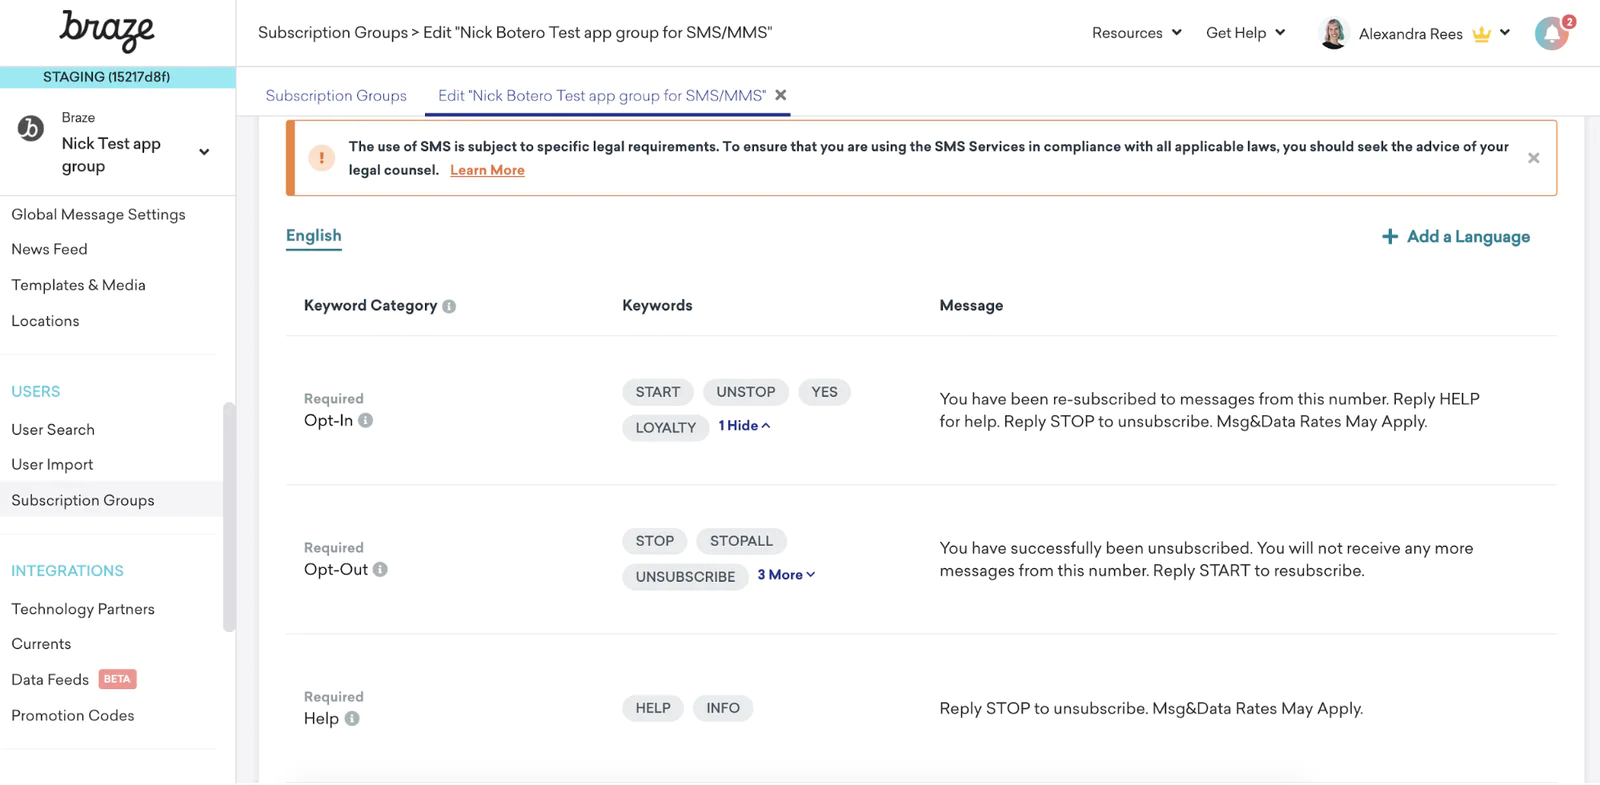
Task: Click the Message column header
Action: coord(971,306)
